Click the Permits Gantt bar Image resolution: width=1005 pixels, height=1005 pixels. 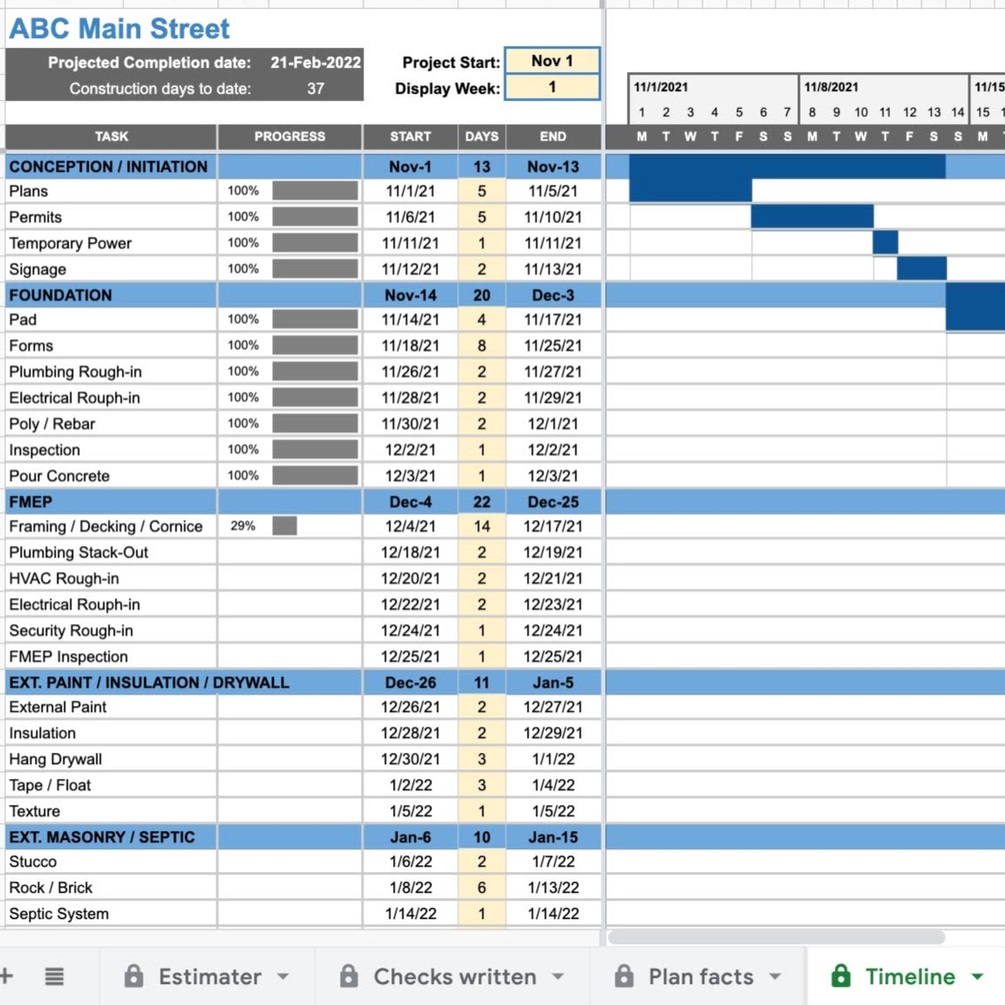pos(812,217)
